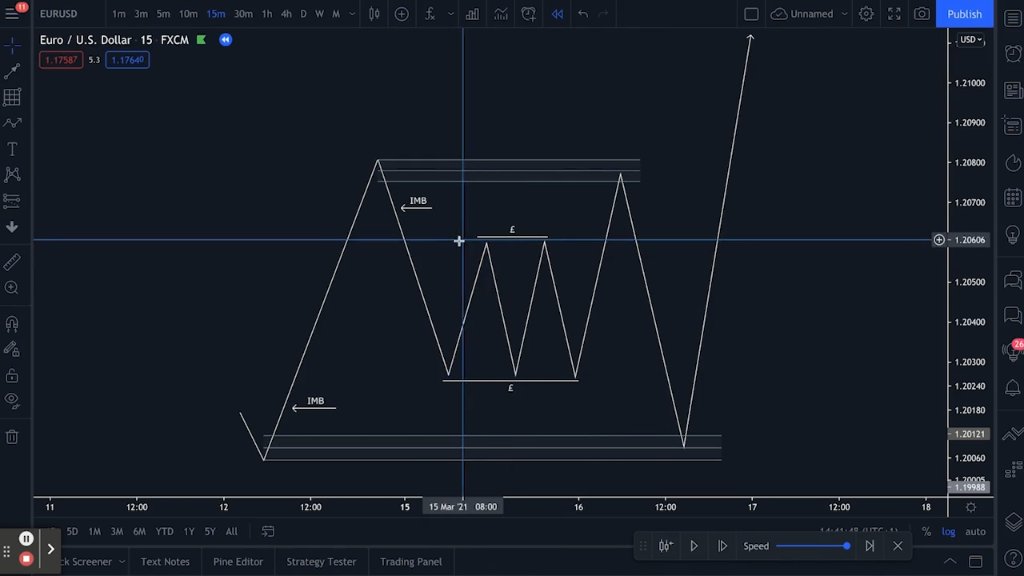Toggle lock all drawing tools

pos(12,376)
